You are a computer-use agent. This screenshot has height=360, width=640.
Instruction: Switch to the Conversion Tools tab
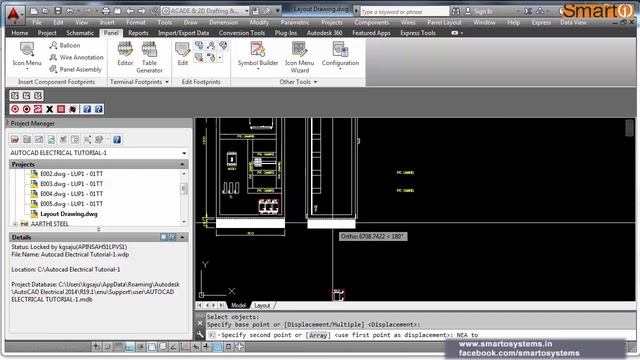coord(242,33)
